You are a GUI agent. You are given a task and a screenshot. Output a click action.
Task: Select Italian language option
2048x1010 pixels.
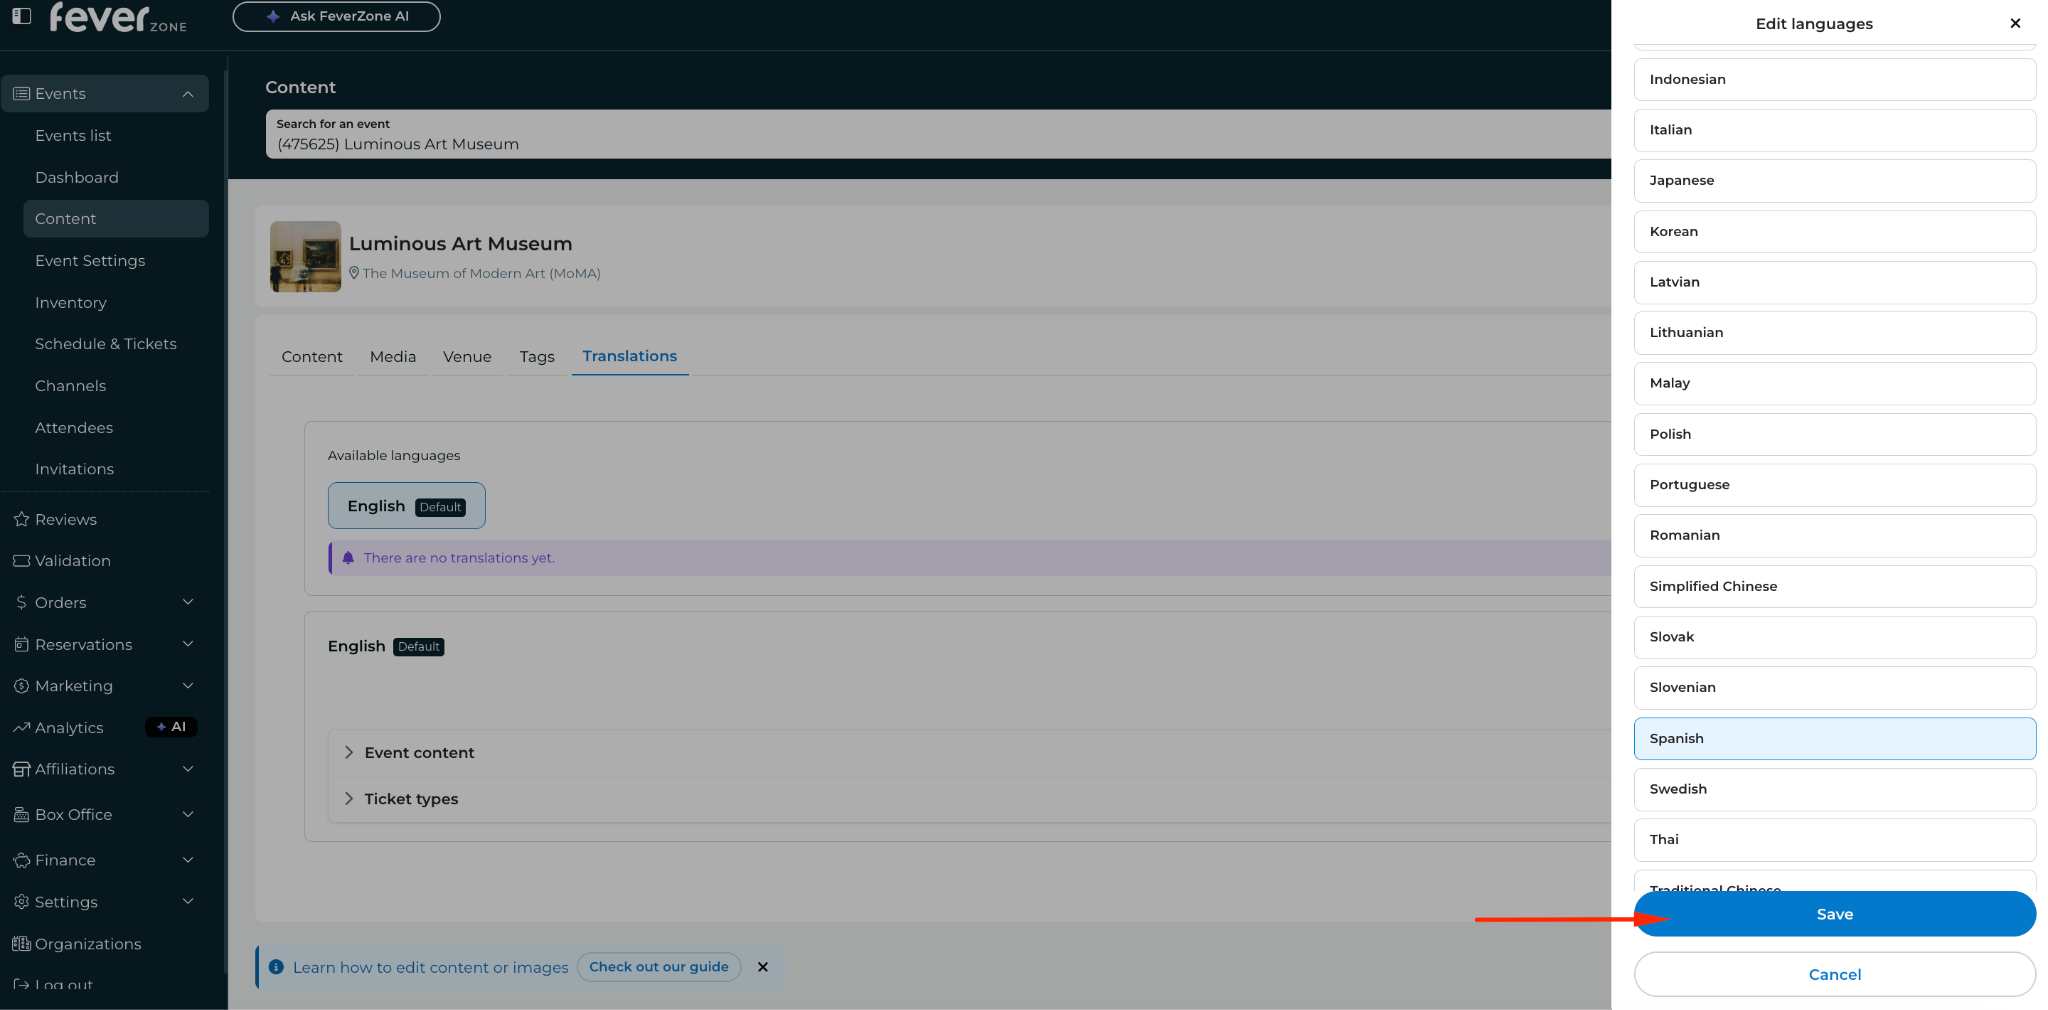point(1835,130)
